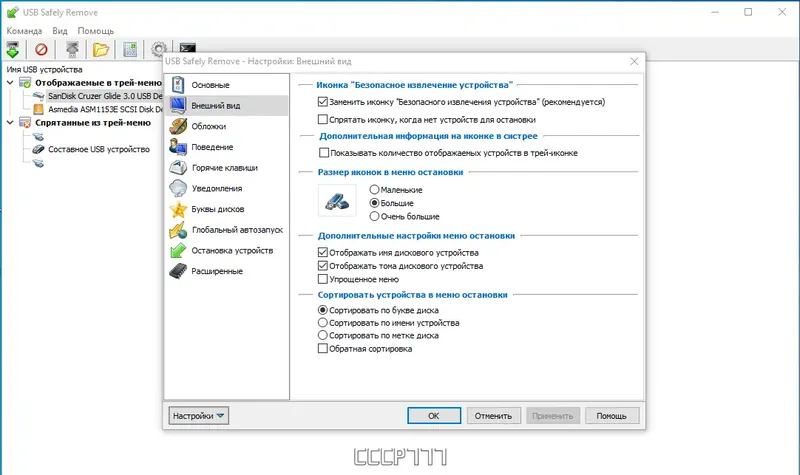
Task: Click the Обложки palette icon
Action: pos(178,126)
